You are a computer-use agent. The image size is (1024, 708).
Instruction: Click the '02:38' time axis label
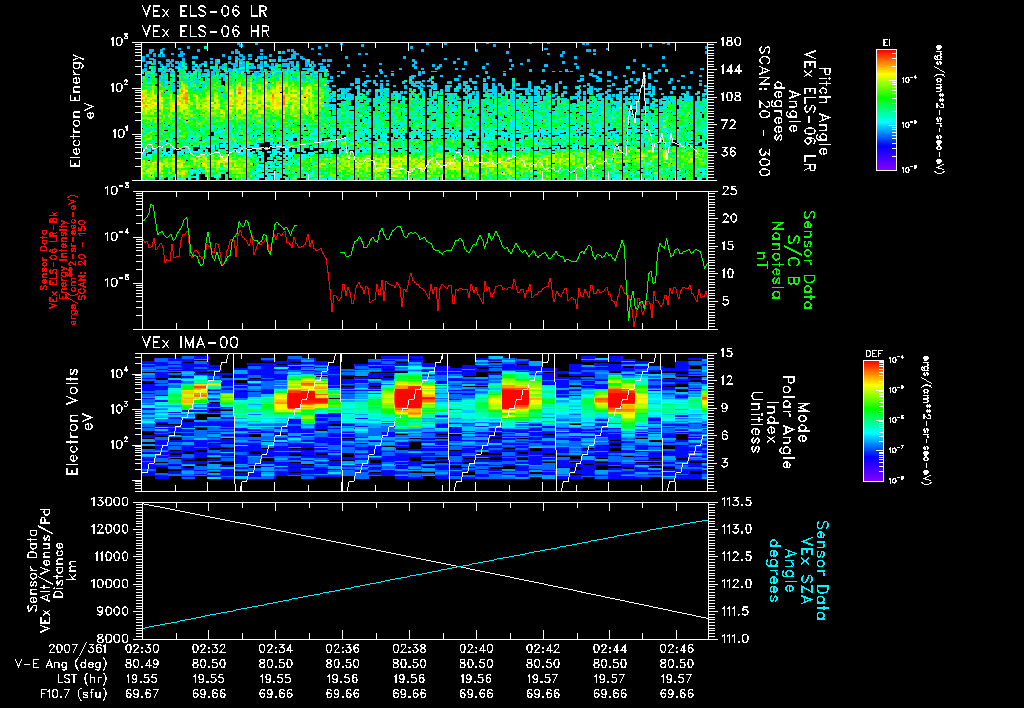409,649
